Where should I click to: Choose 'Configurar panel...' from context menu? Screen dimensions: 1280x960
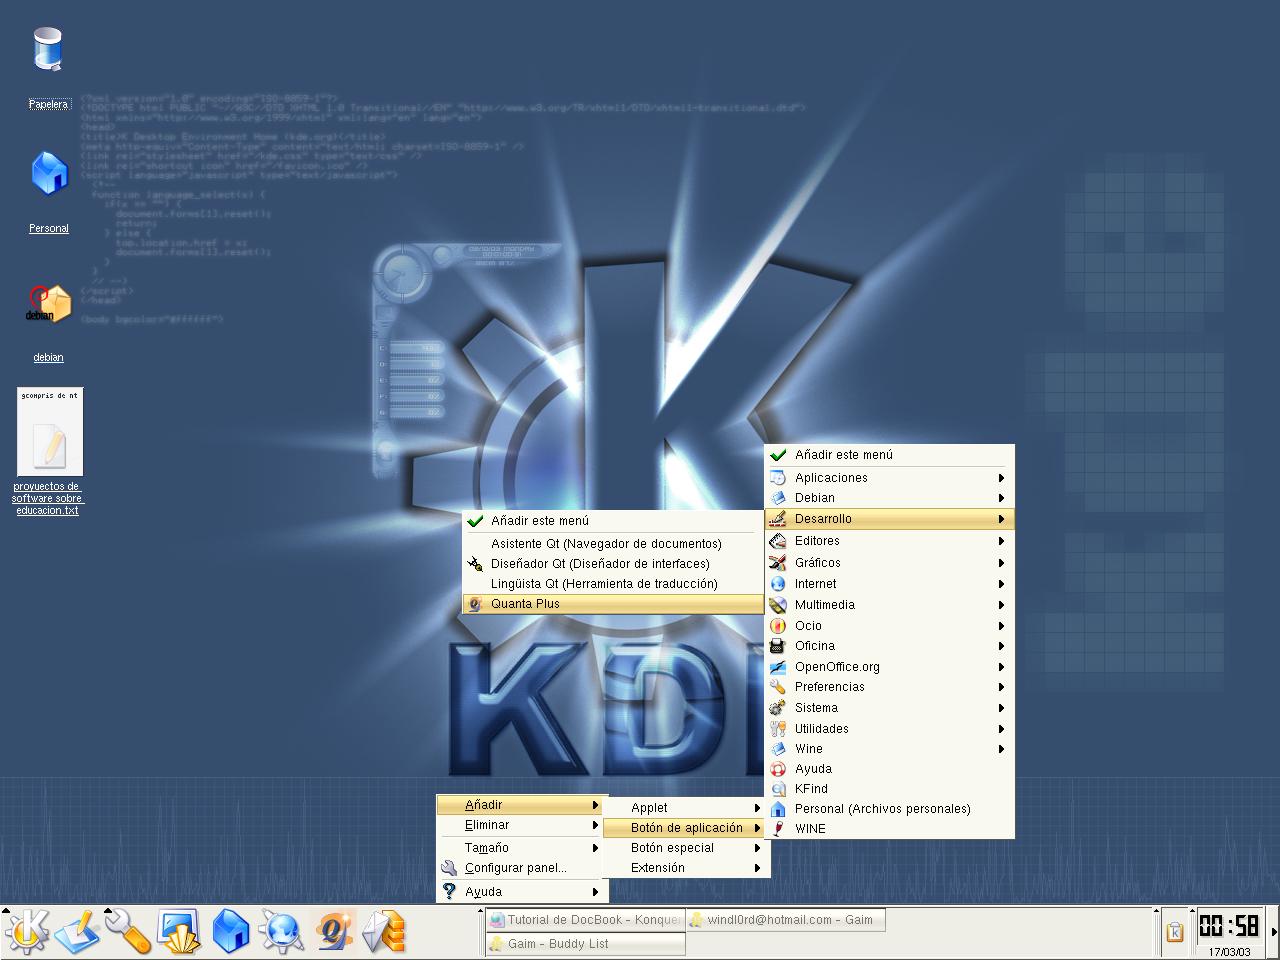point(515,868)
